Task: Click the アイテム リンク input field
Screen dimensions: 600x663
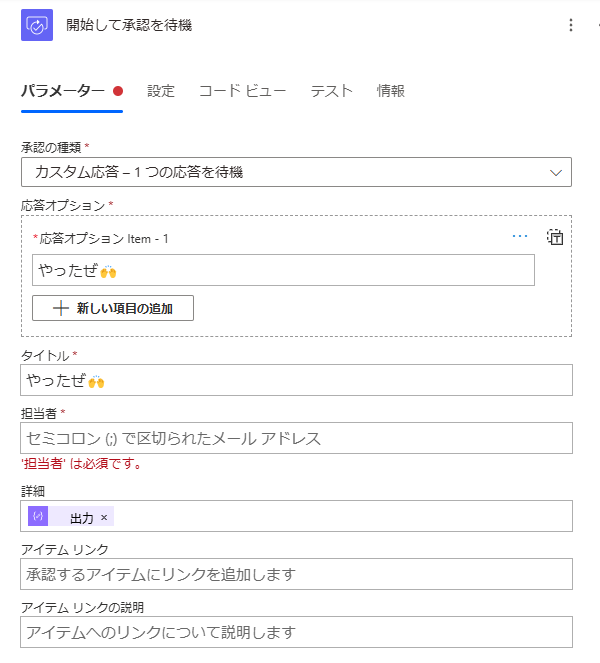Action: point(296,574)
